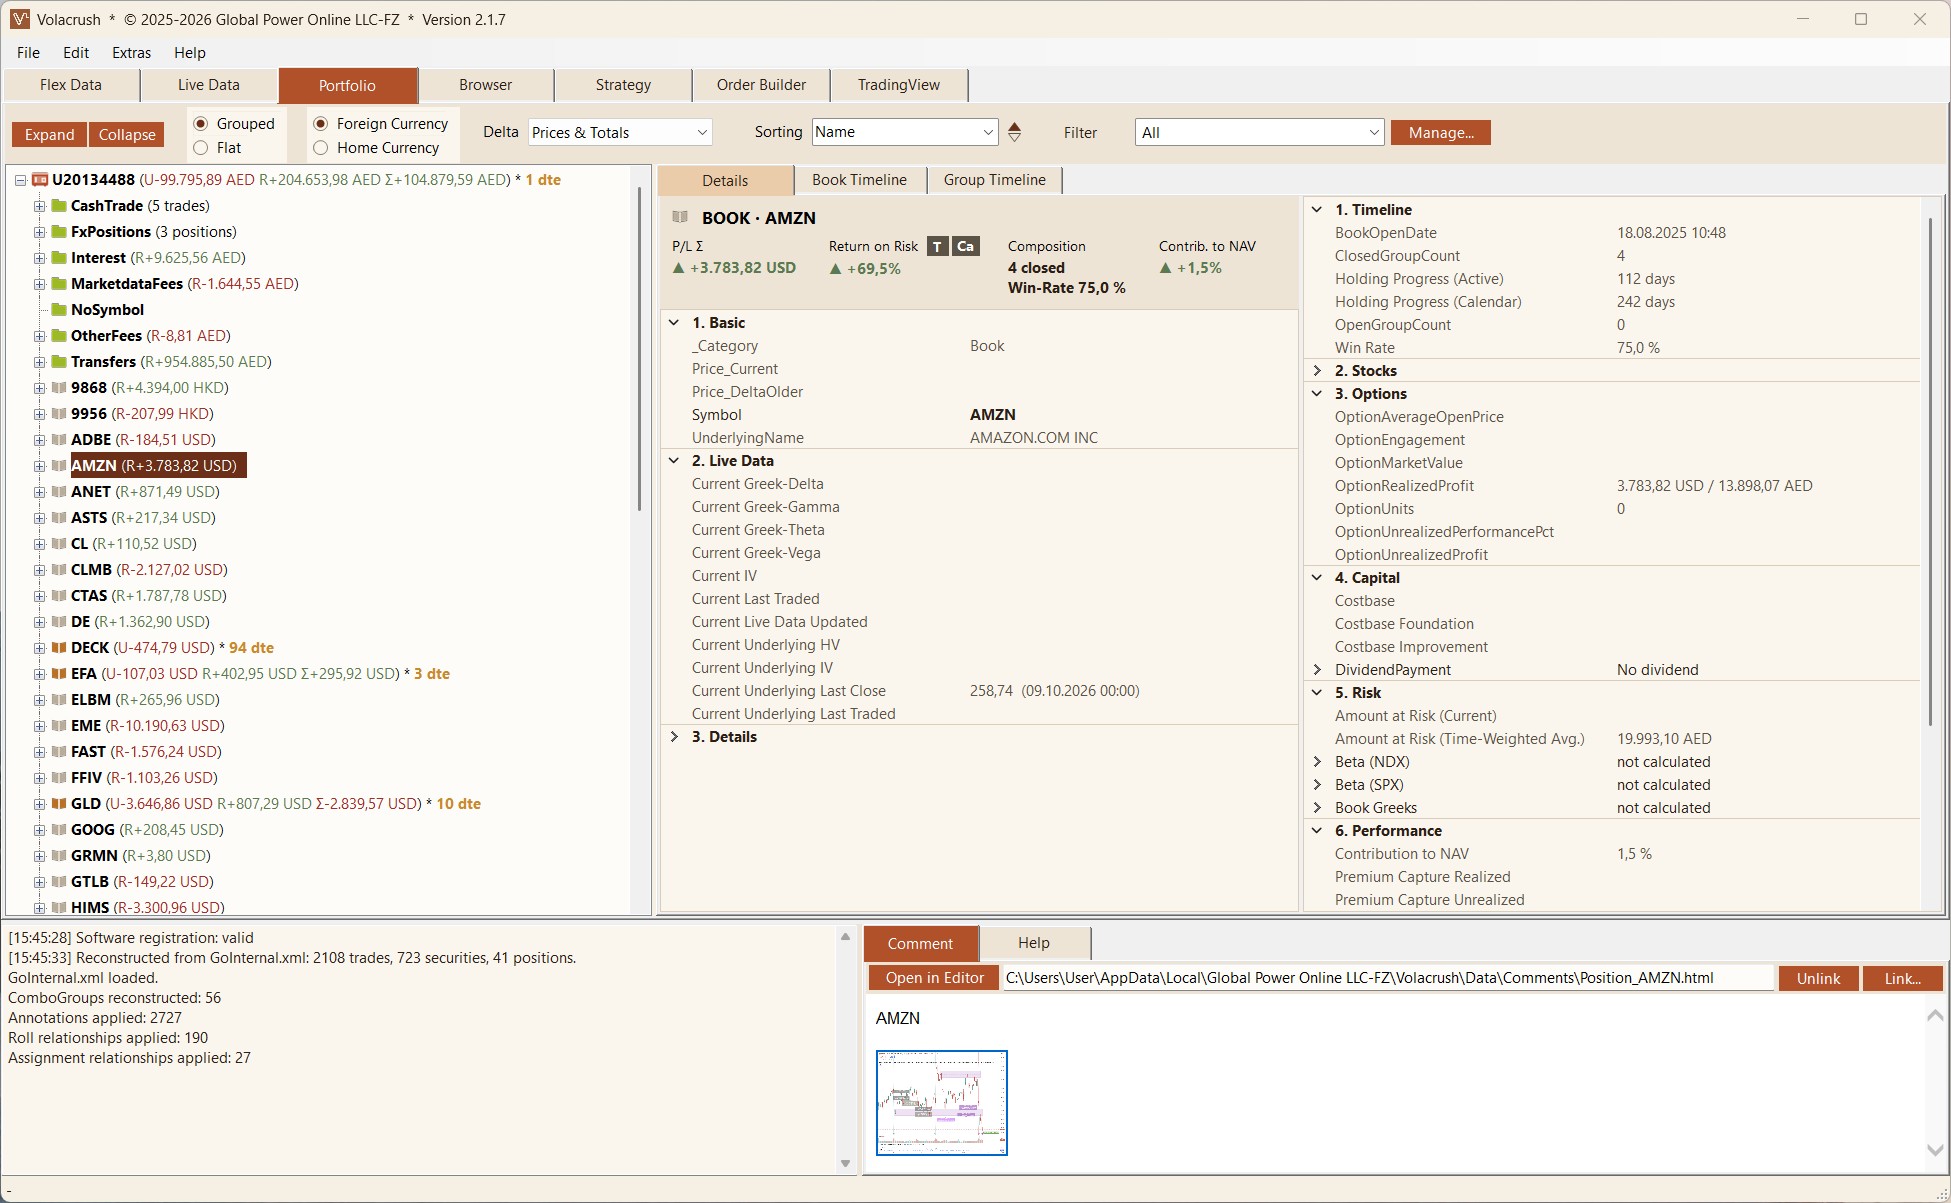The image size is (1951, 1203).
Task: Click the Transfers folder icon
Action: pos(59,362)
